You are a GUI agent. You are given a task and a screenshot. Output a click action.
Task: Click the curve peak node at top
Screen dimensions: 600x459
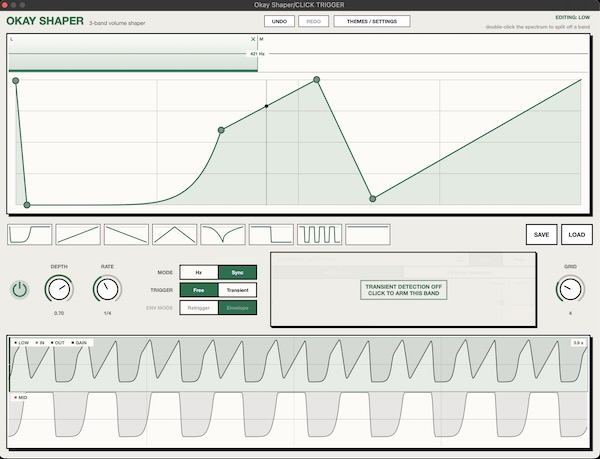click(x=316, y=80)
